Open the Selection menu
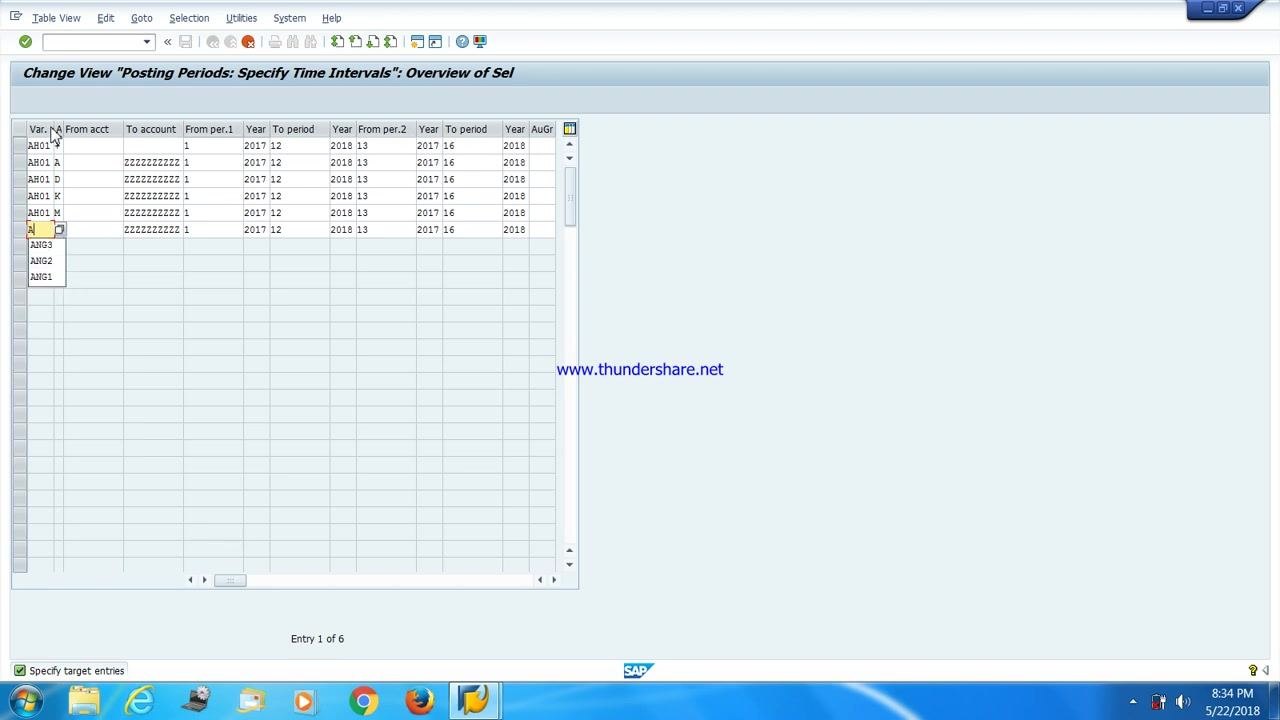The width and height of the screenshot is (1280, 720). coord(189,18)
